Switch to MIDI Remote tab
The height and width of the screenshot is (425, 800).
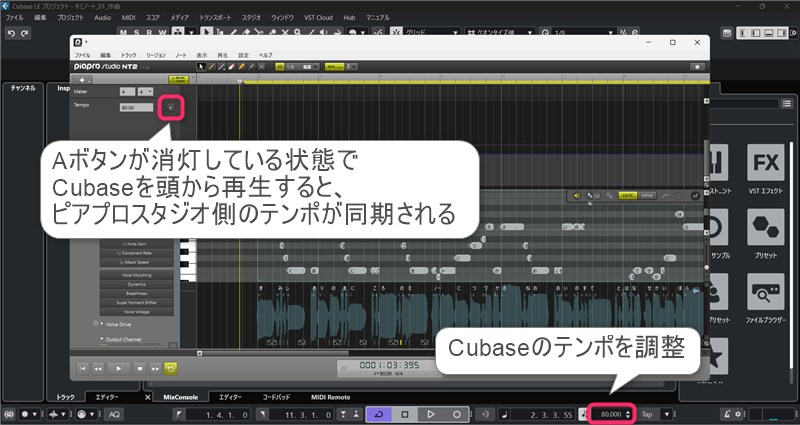[331, 397]
